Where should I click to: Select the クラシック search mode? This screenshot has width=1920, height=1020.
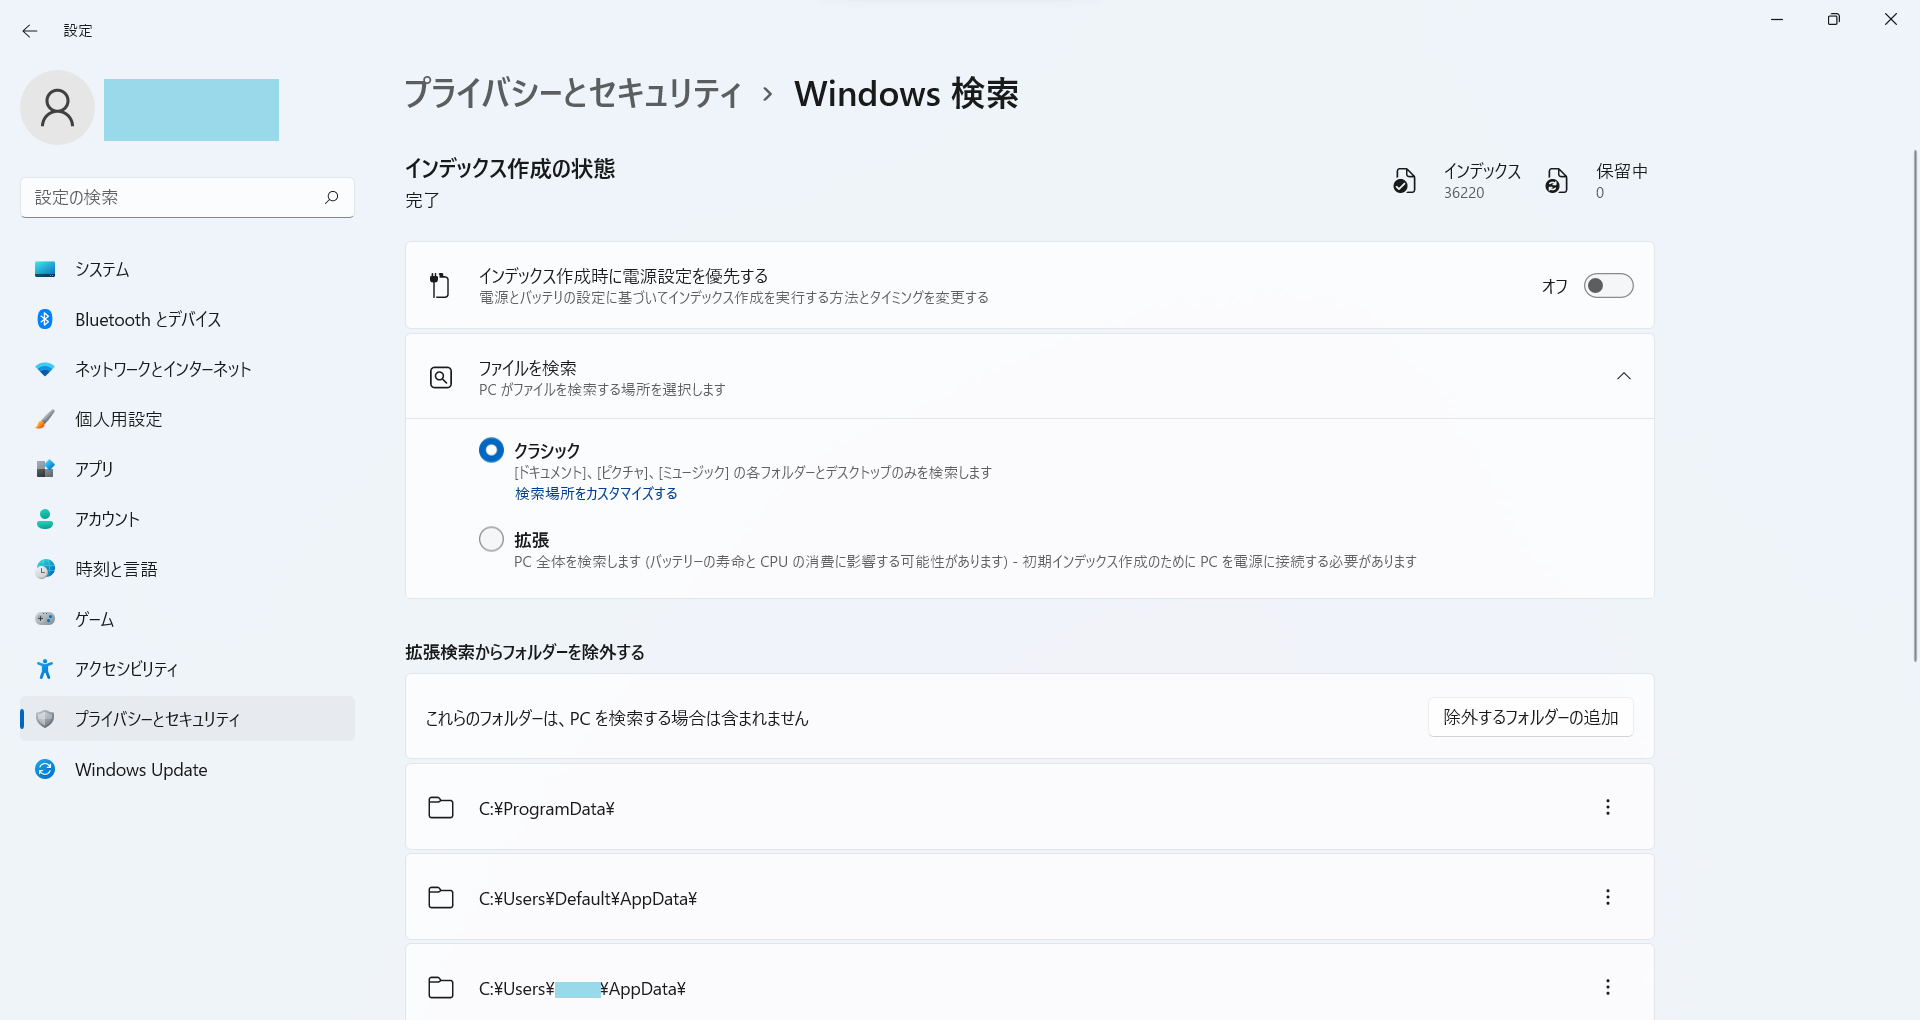[x=491, y=449]
